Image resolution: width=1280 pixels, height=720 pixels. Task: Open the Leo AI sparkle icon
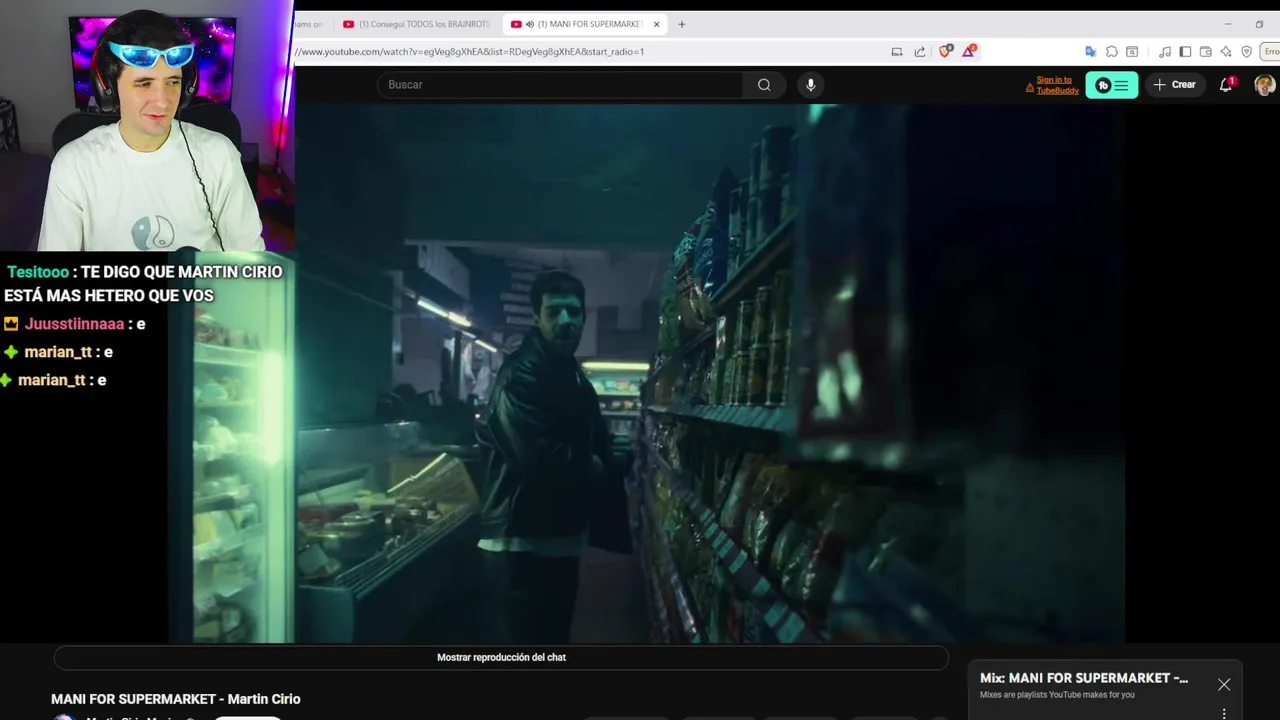click(x=1226, y=52)
